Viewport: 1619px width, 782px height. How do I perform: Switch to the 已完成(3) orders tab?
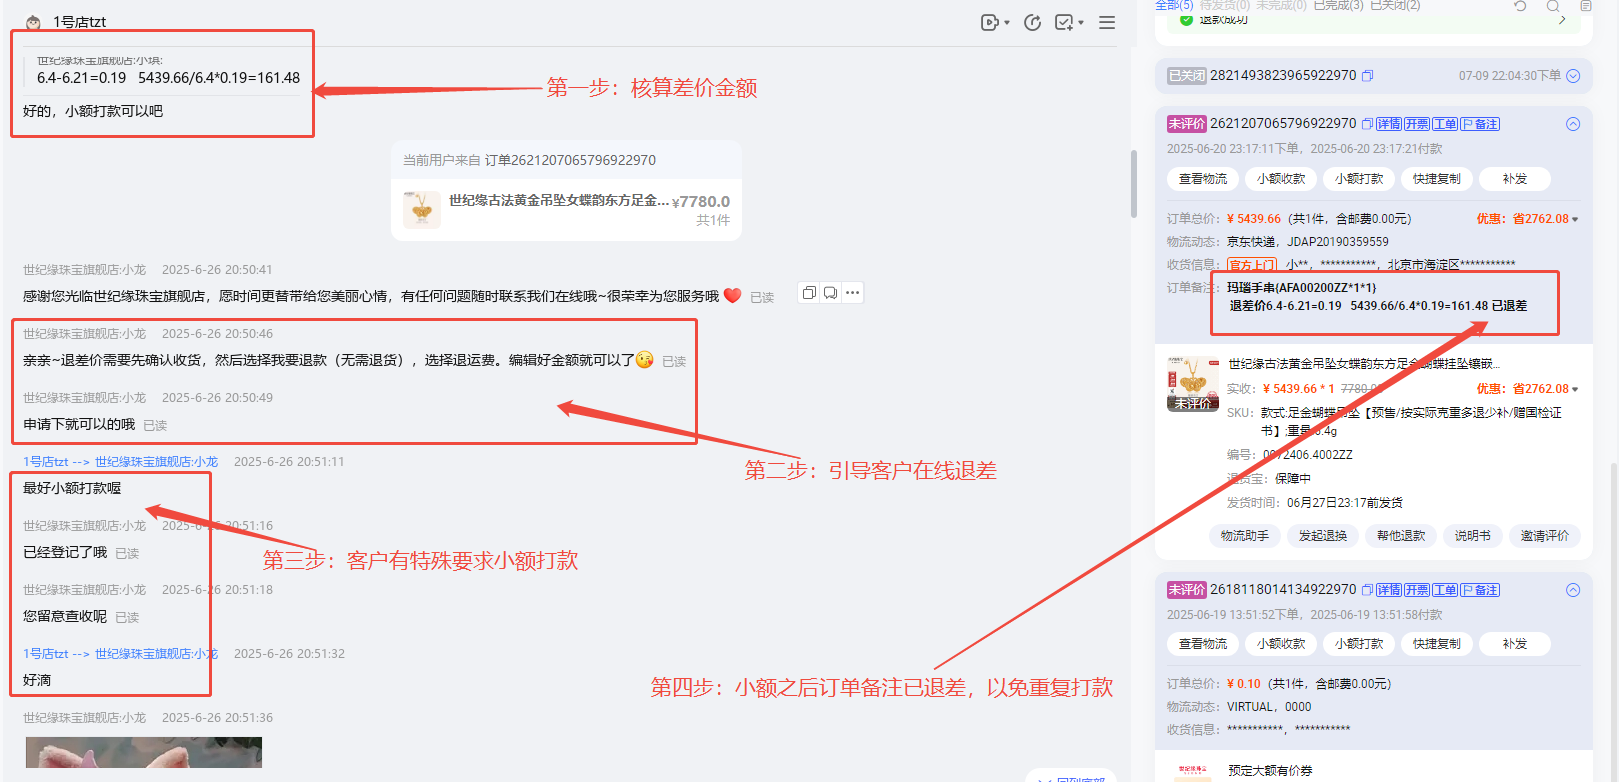coord(1337,6)
